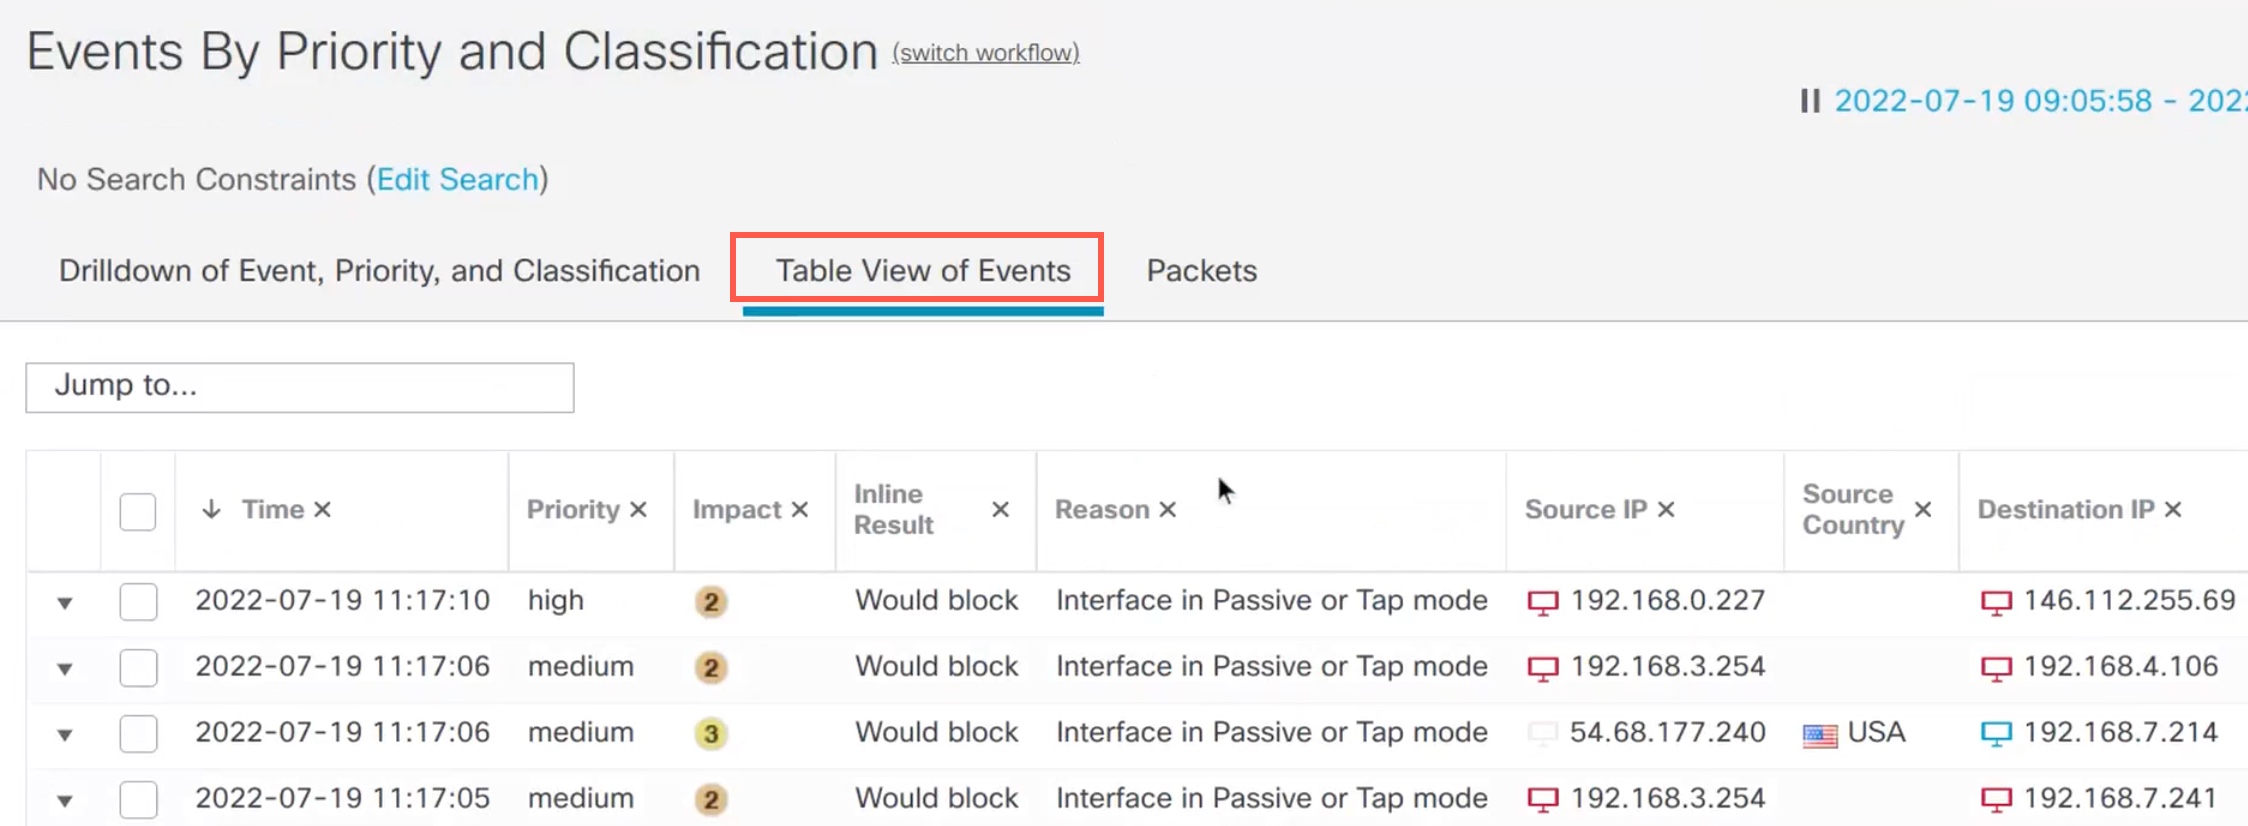Image resolution: width=2248 pixels, height=826 pixels.
Task: Check the event from source 54.68.177.240
Action: point(138,734)
